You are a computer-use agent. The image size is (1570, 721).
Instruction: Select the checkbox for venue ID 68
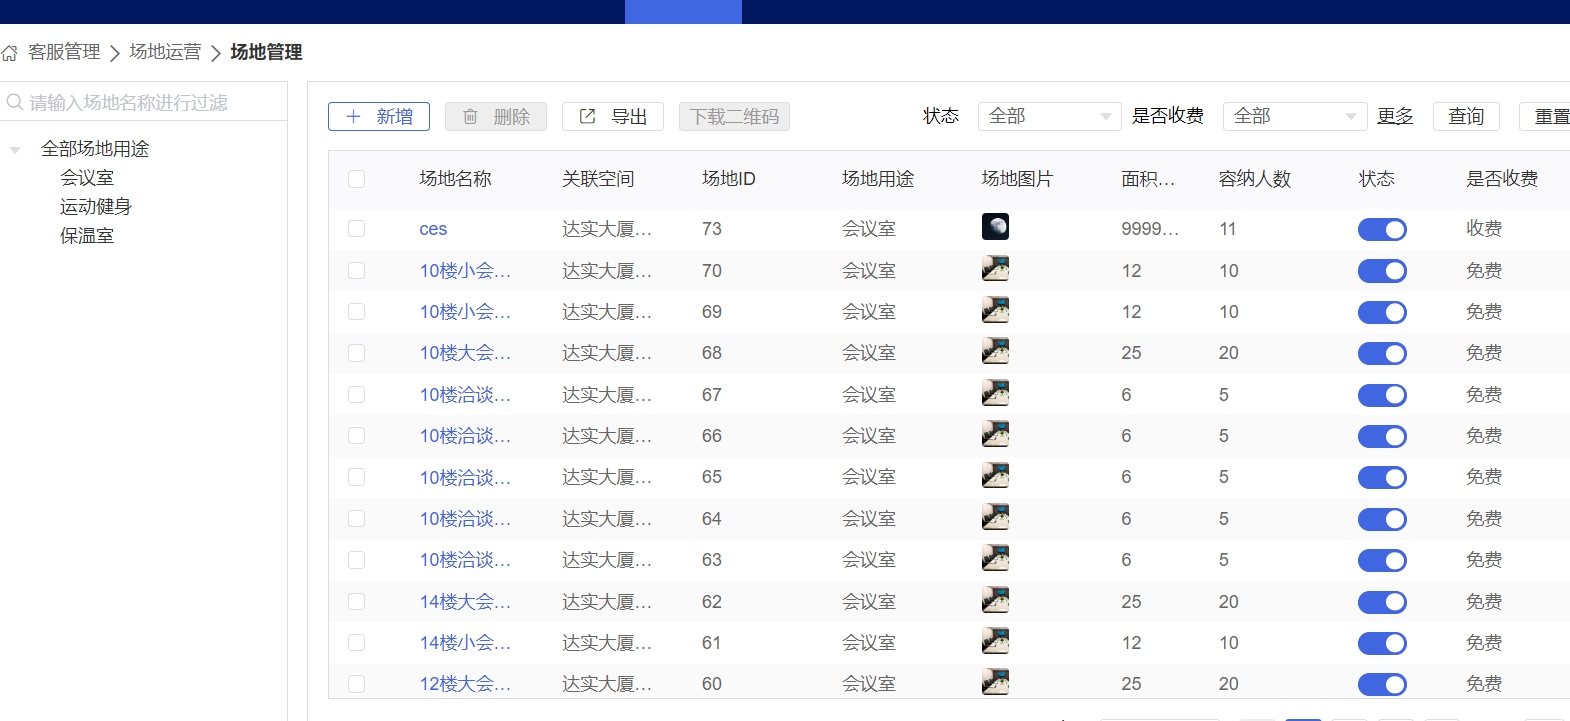pos(356,353)
